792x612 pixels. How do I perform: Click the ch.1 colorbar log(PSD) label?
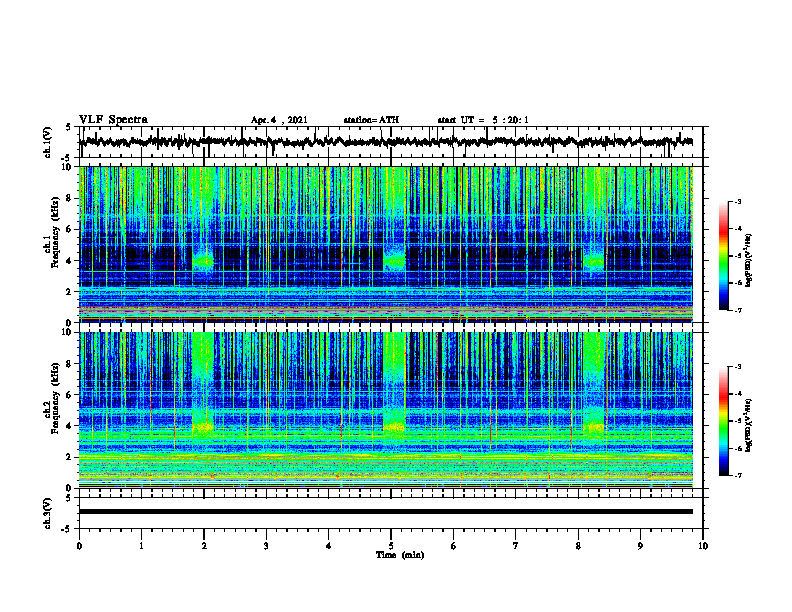749,261
